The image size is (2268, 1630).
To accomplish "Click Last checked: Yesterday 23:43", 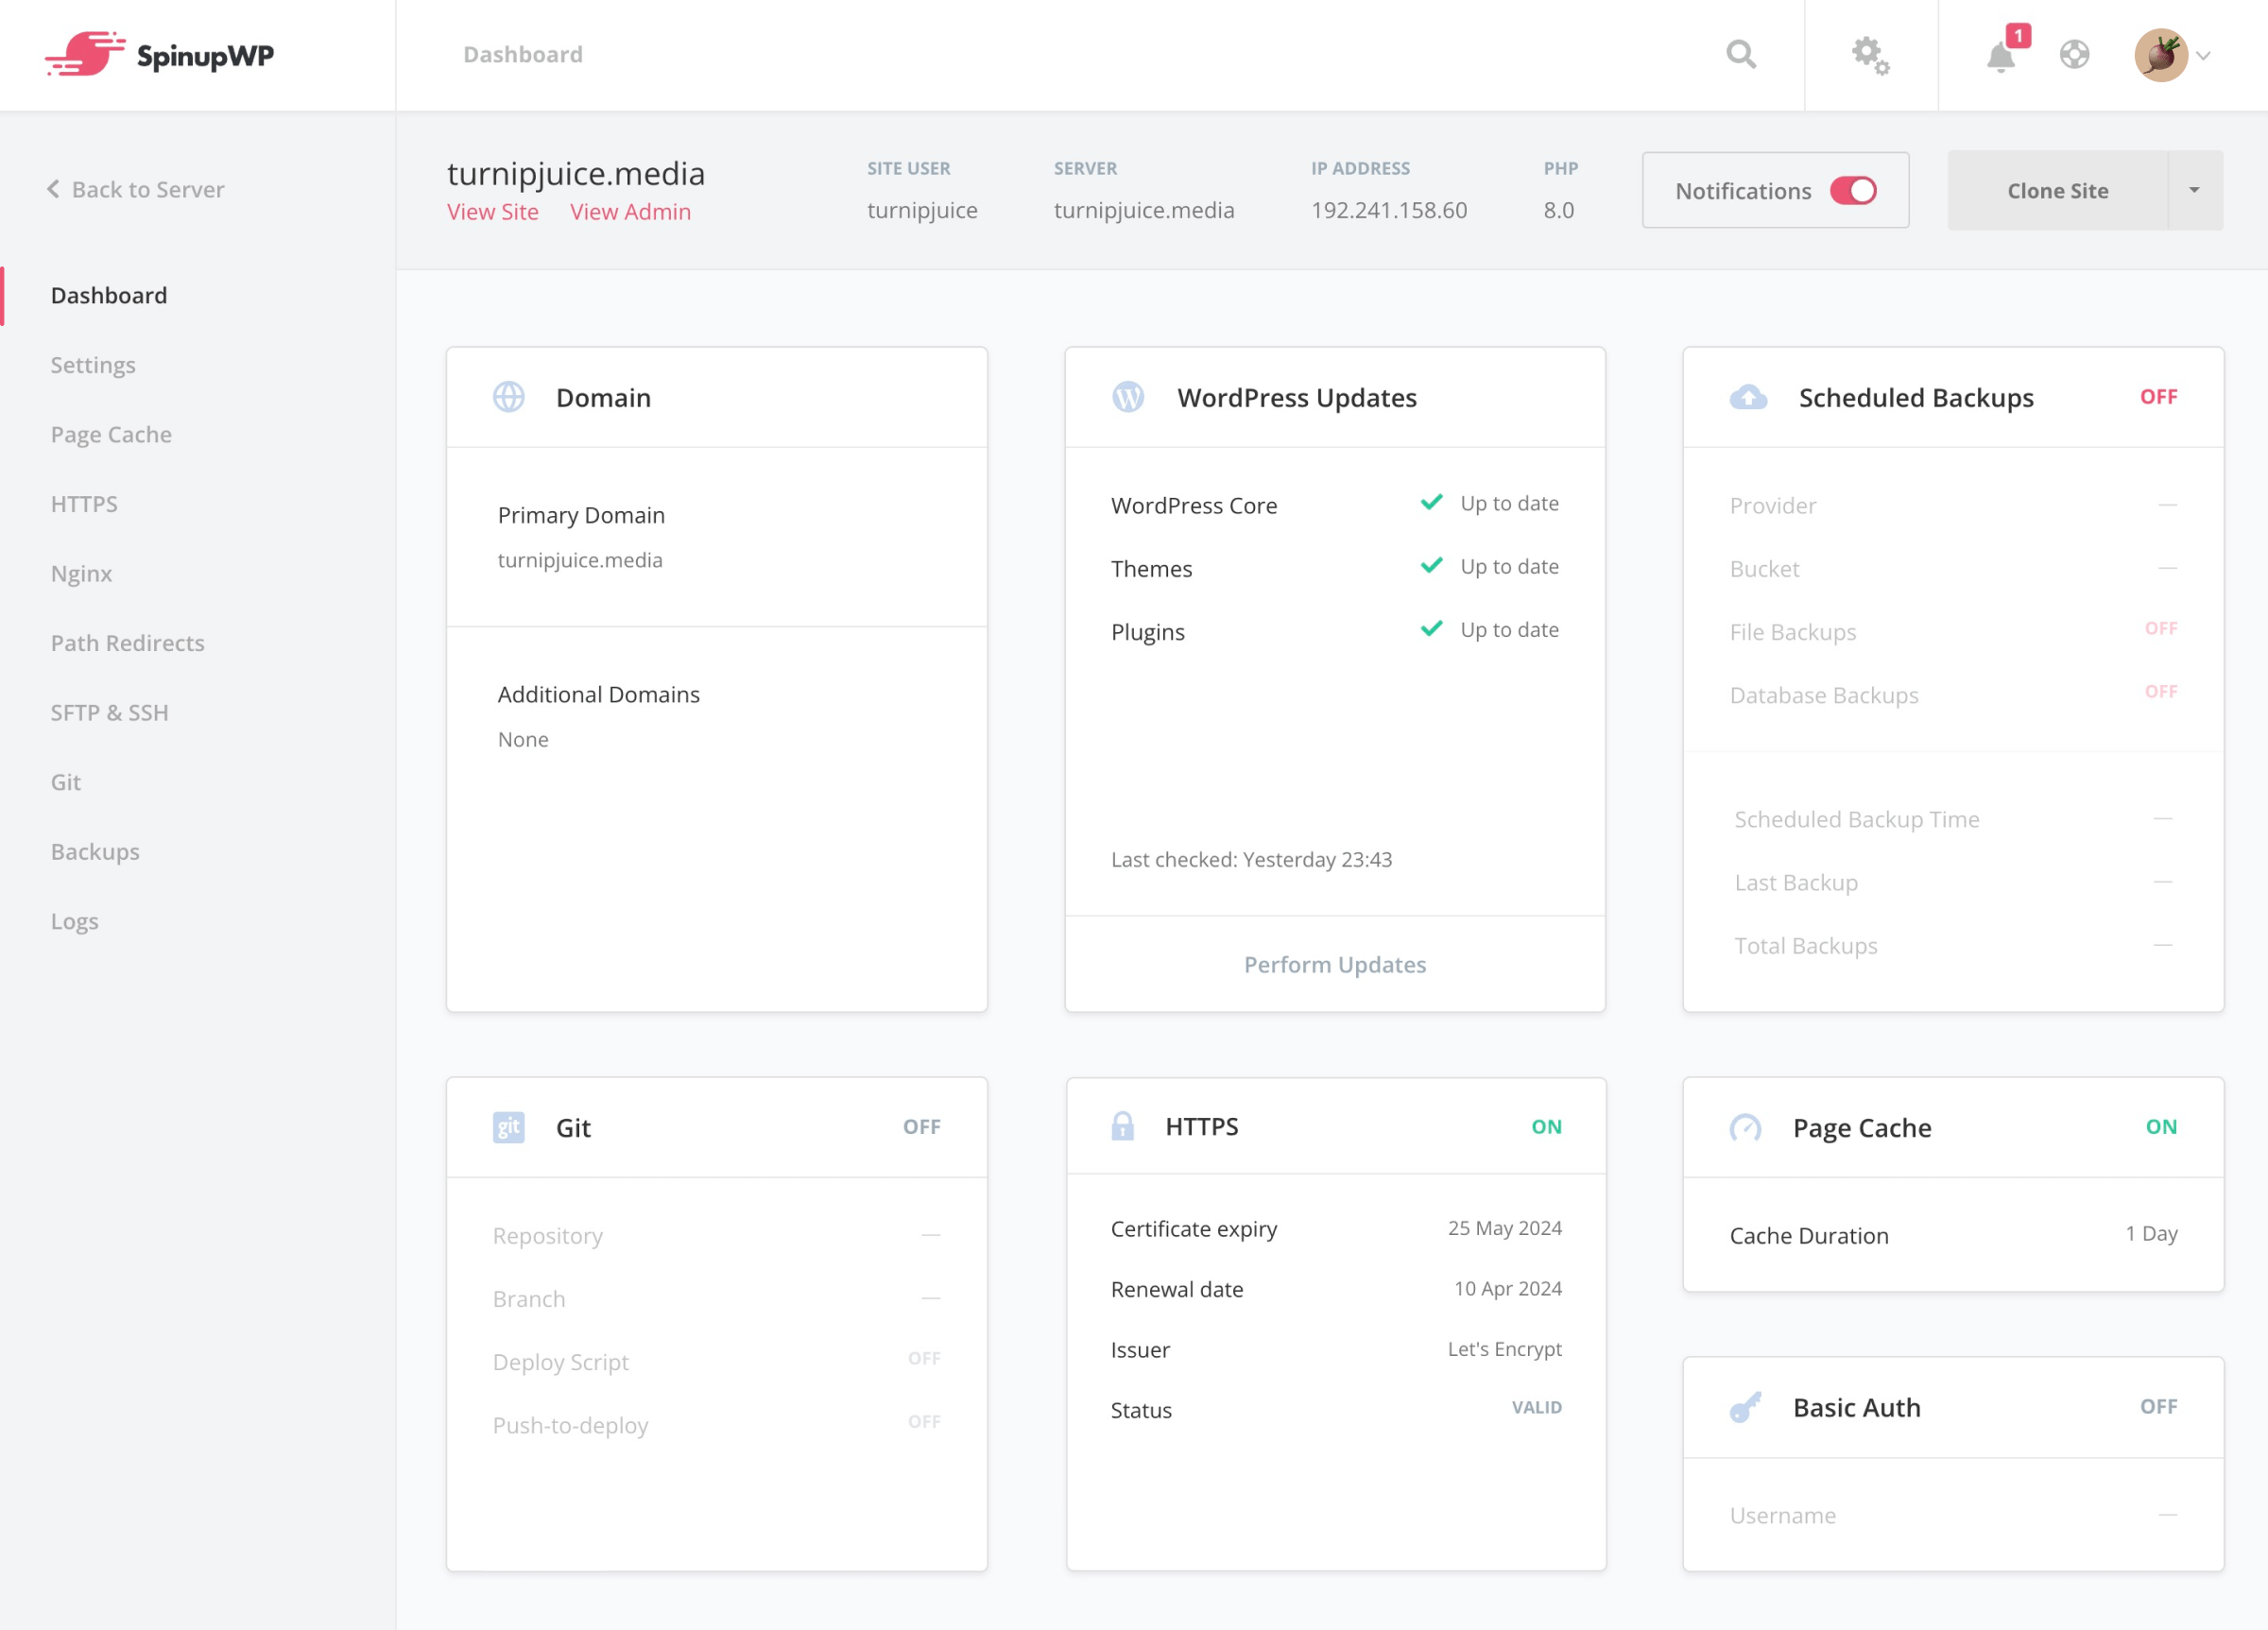I will pos(1252,860).
